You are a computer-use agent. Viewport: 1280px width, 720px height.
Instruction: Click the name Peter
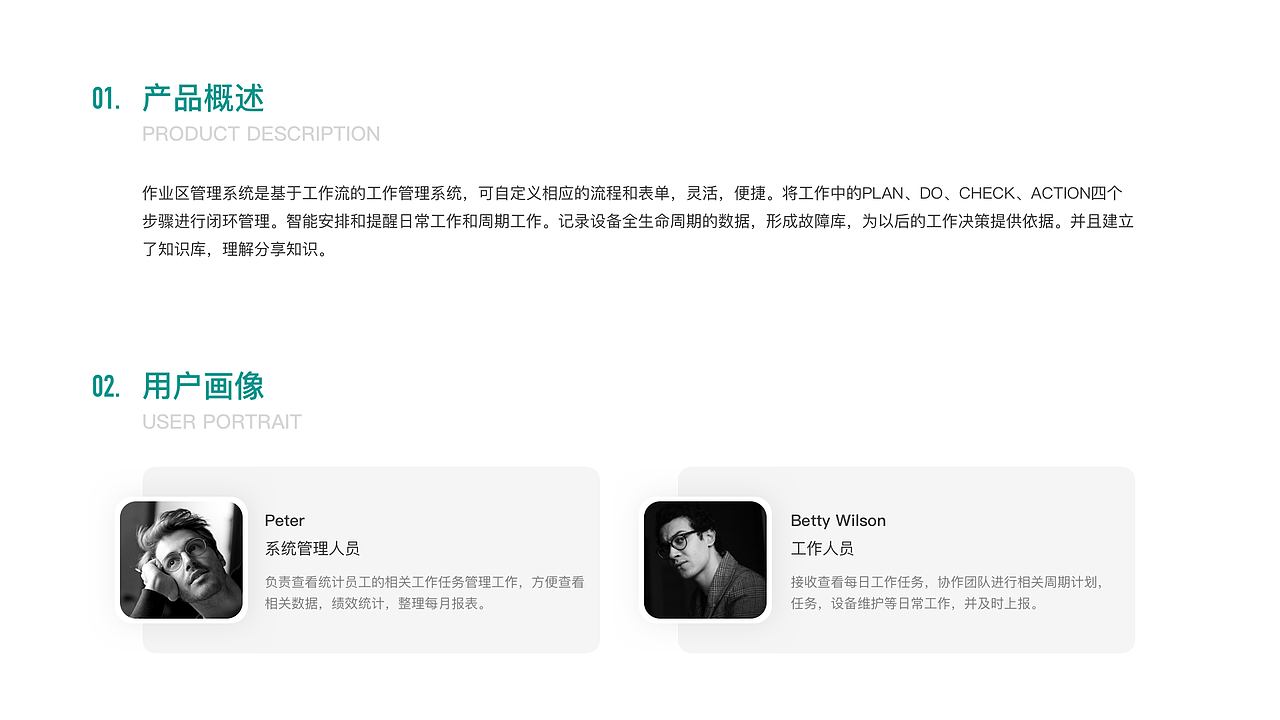click(285, 521)
